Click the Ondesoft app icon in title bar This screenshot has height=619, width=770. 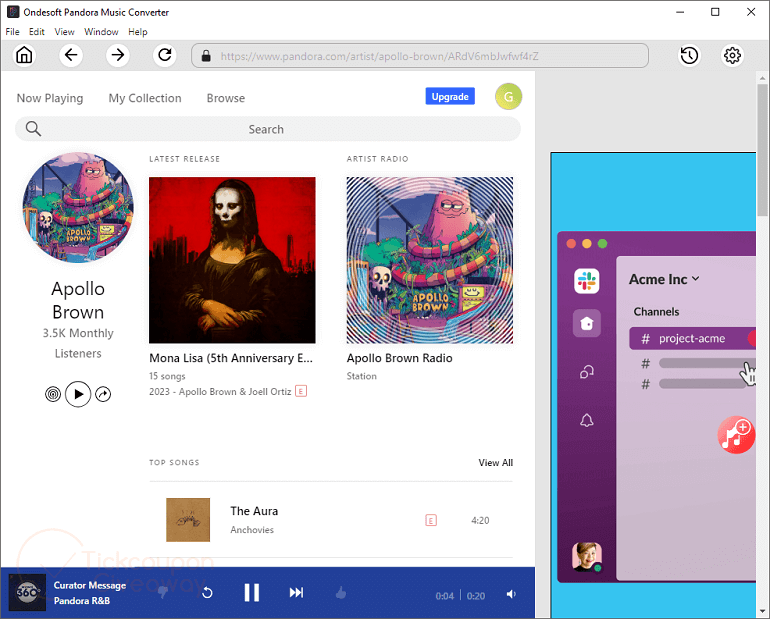click(13, 12)
